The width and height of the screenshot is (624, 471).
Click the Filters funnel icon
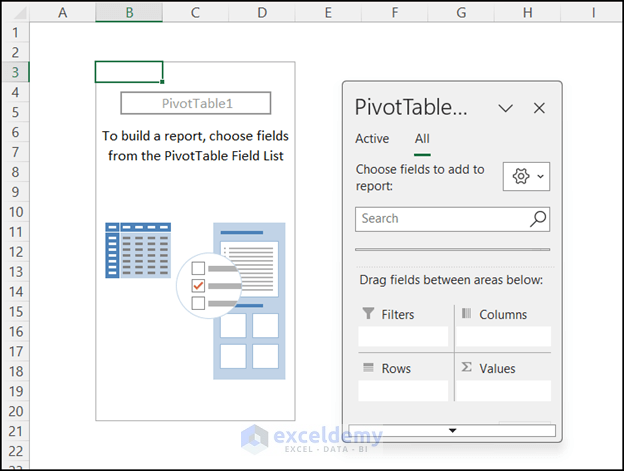click(369, 313)
